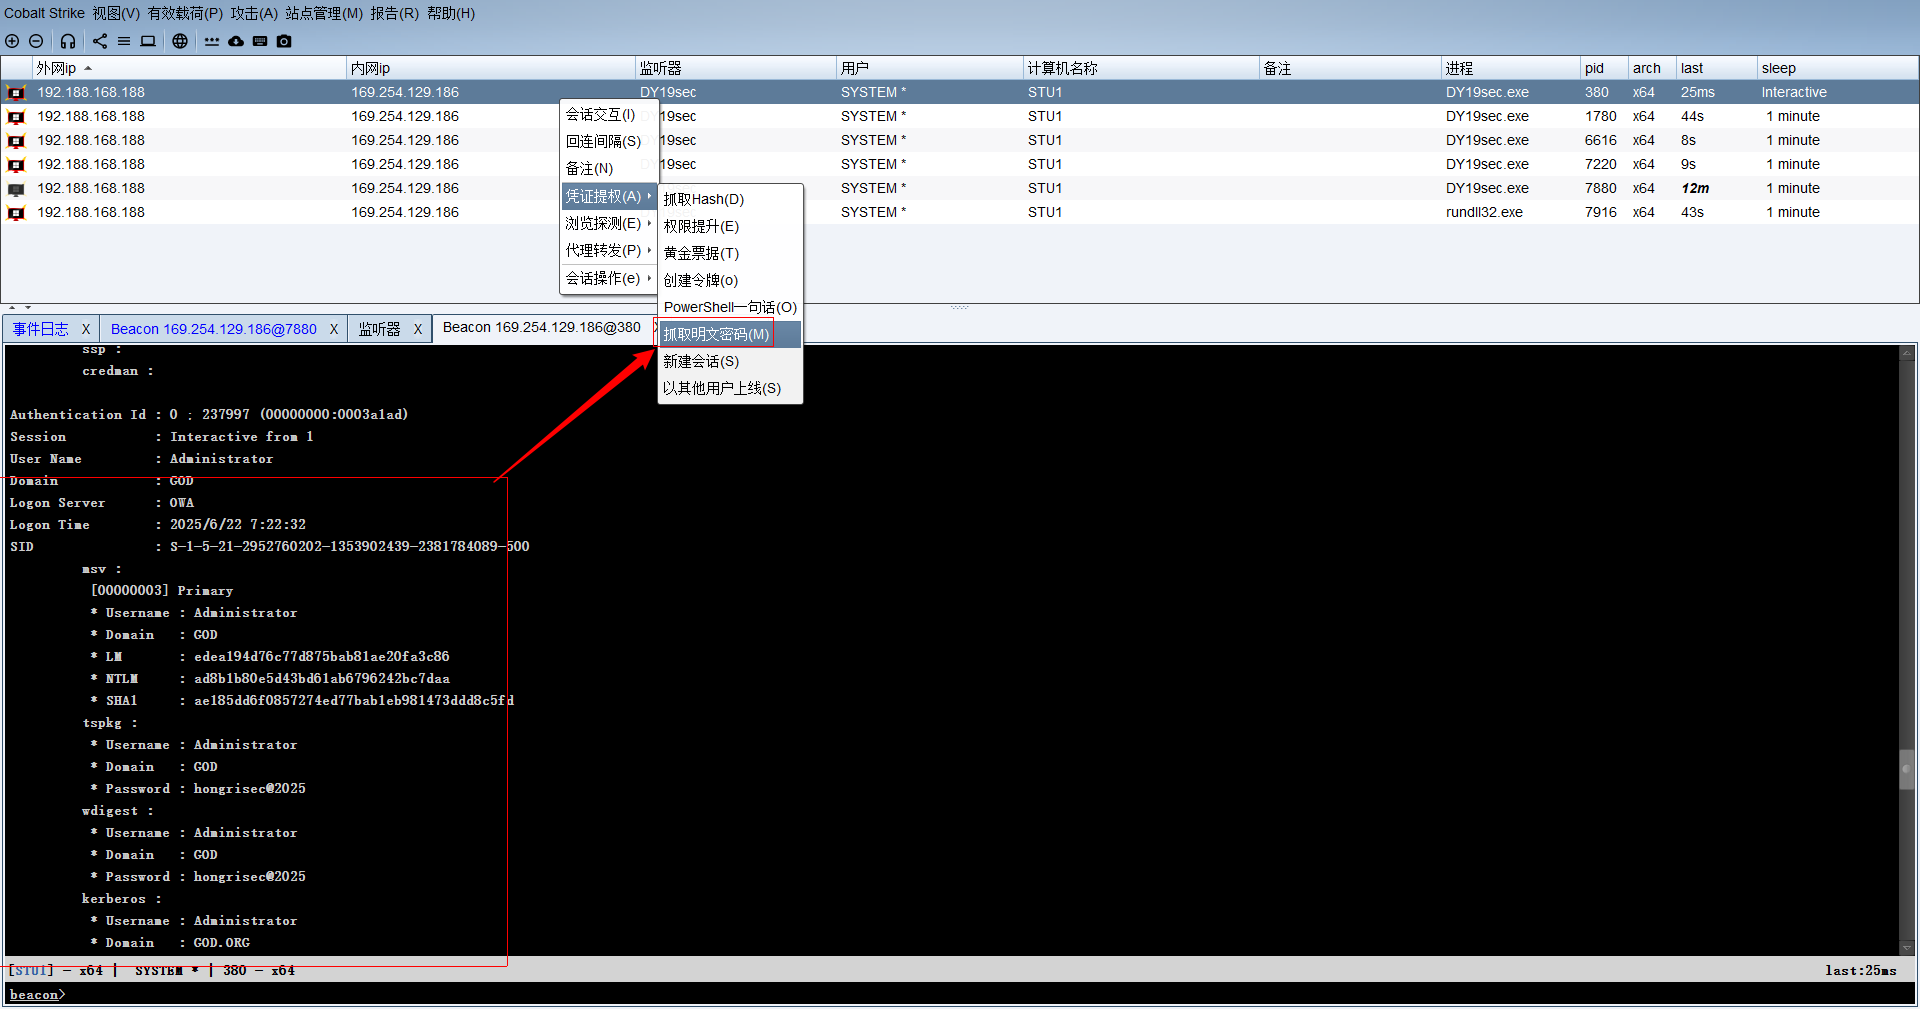Sort by 监听器 column header
Screen dimensions: 1920x1009
pyautogui.click(x=736, y=68)
